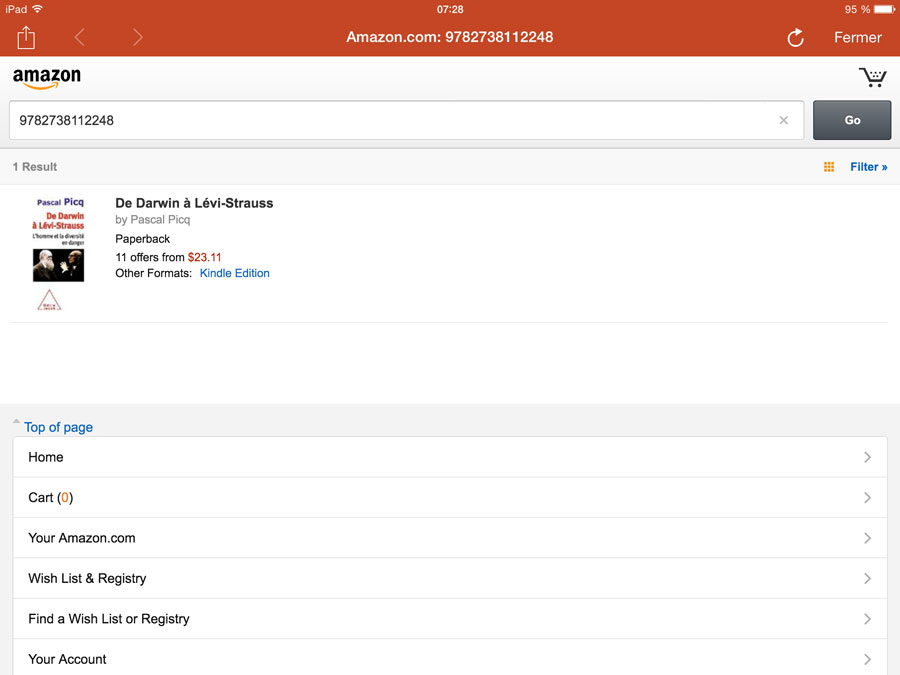This screenshot has height=675, width=900.
Task: Reload the Amazon page
Action: pyautogui.click(x=795, y=38)
